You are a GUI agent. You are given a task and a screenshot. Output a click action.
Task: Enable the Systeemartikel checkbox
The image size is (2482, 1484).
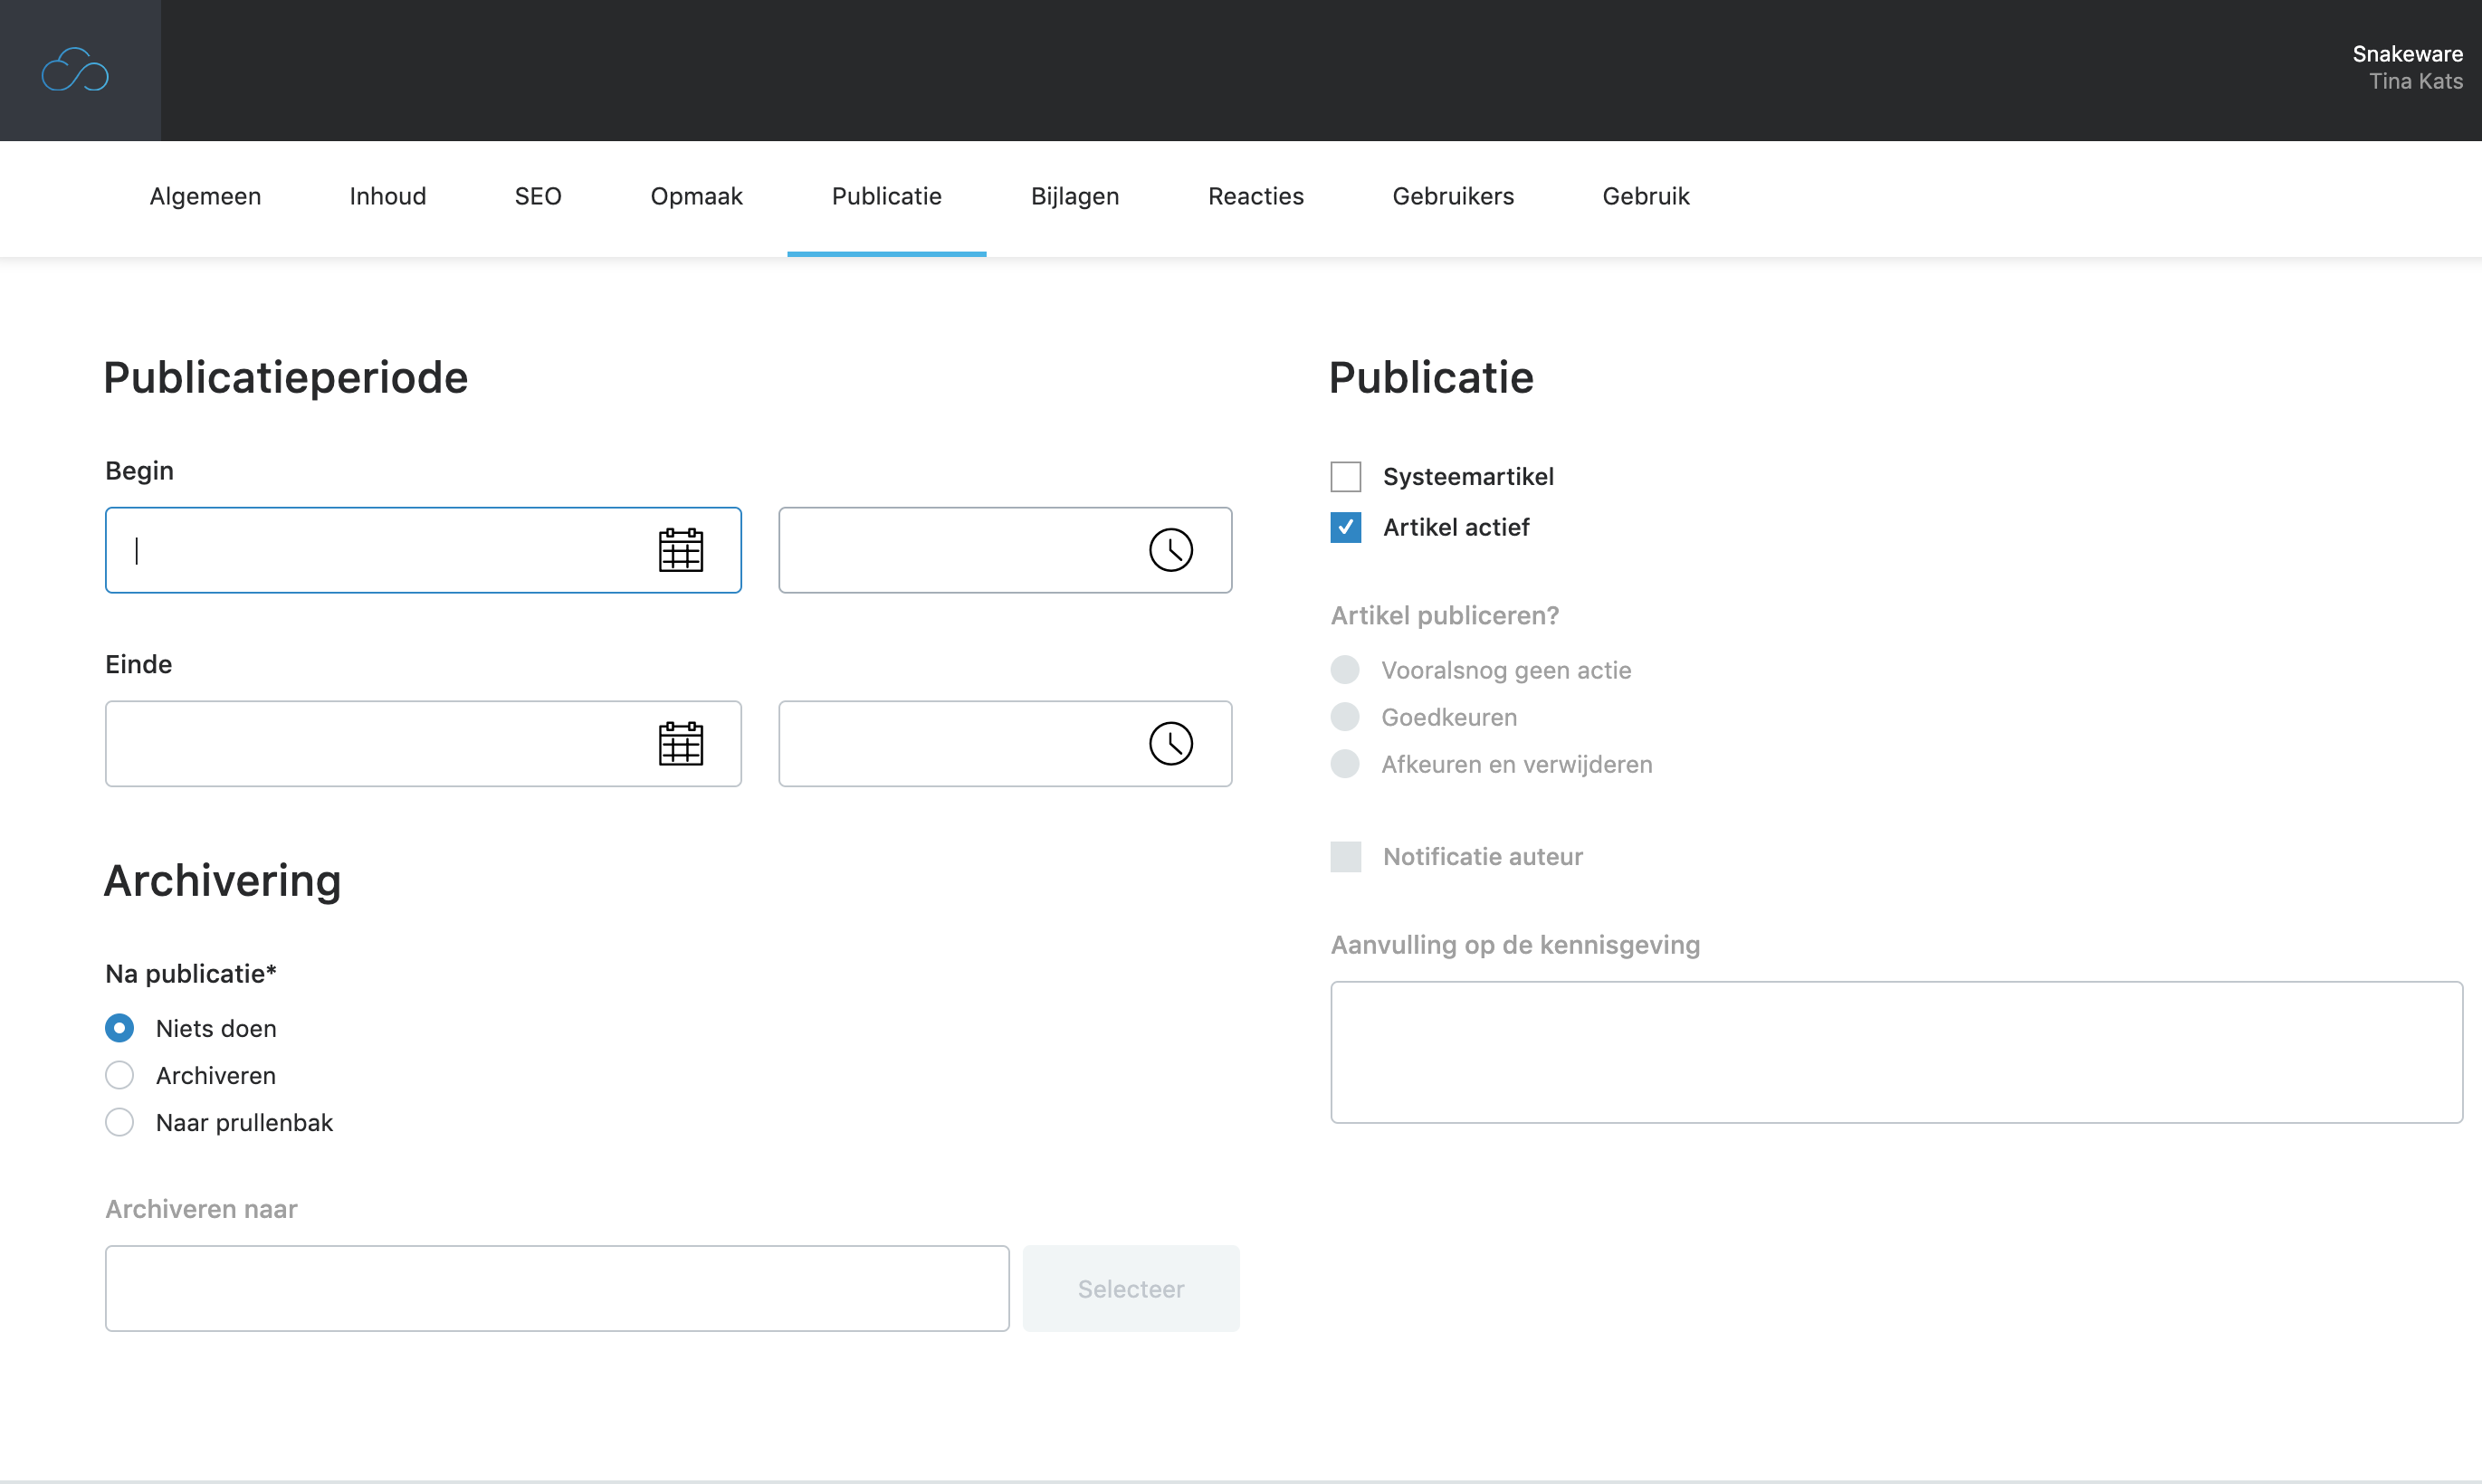(x=1346, y=477)
